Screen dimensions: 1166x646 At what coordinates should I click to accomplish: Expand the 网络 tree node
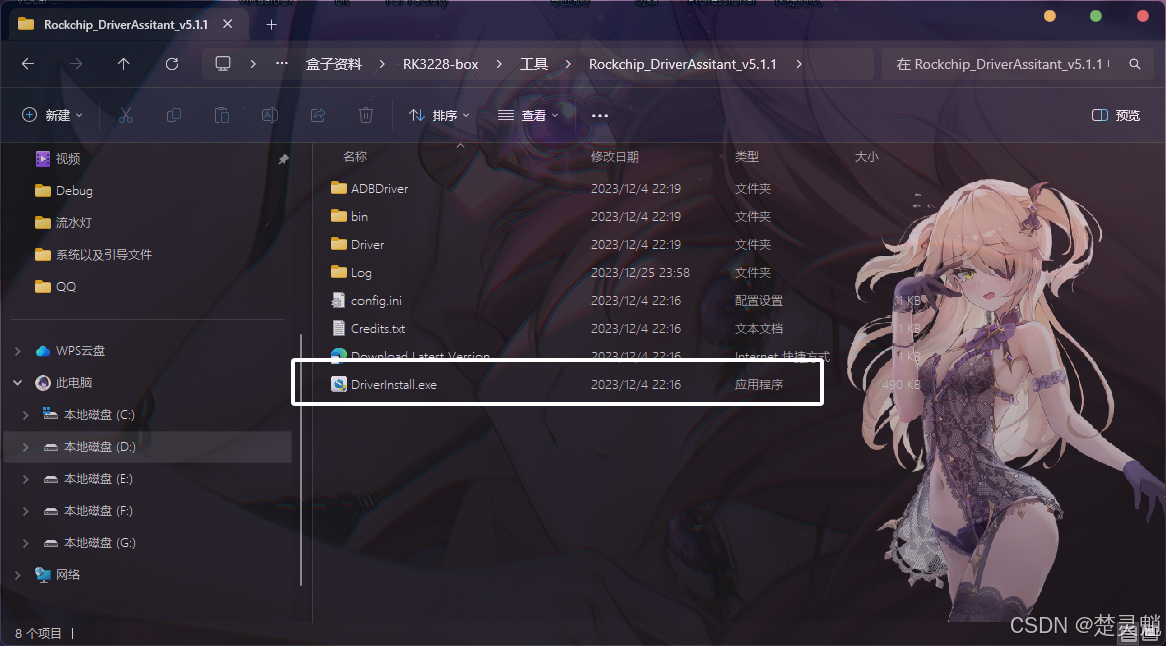18,575
